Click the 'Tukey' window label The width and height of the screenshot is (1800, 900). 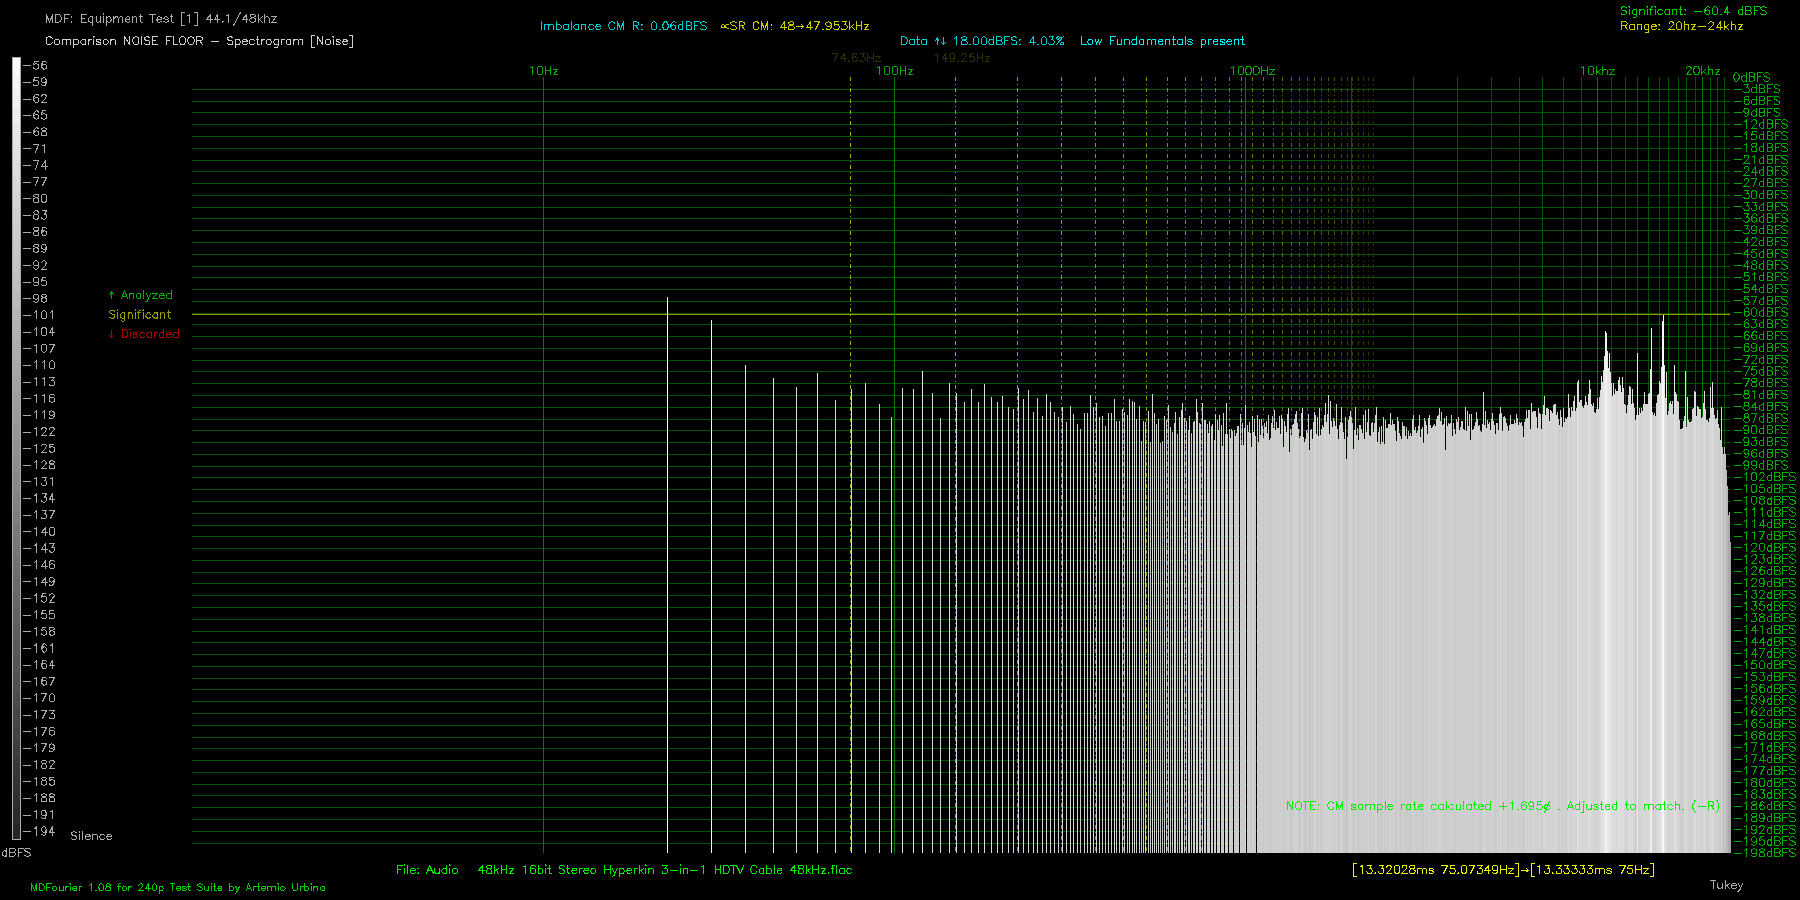pyautogui.click(x=1726, y=885)
